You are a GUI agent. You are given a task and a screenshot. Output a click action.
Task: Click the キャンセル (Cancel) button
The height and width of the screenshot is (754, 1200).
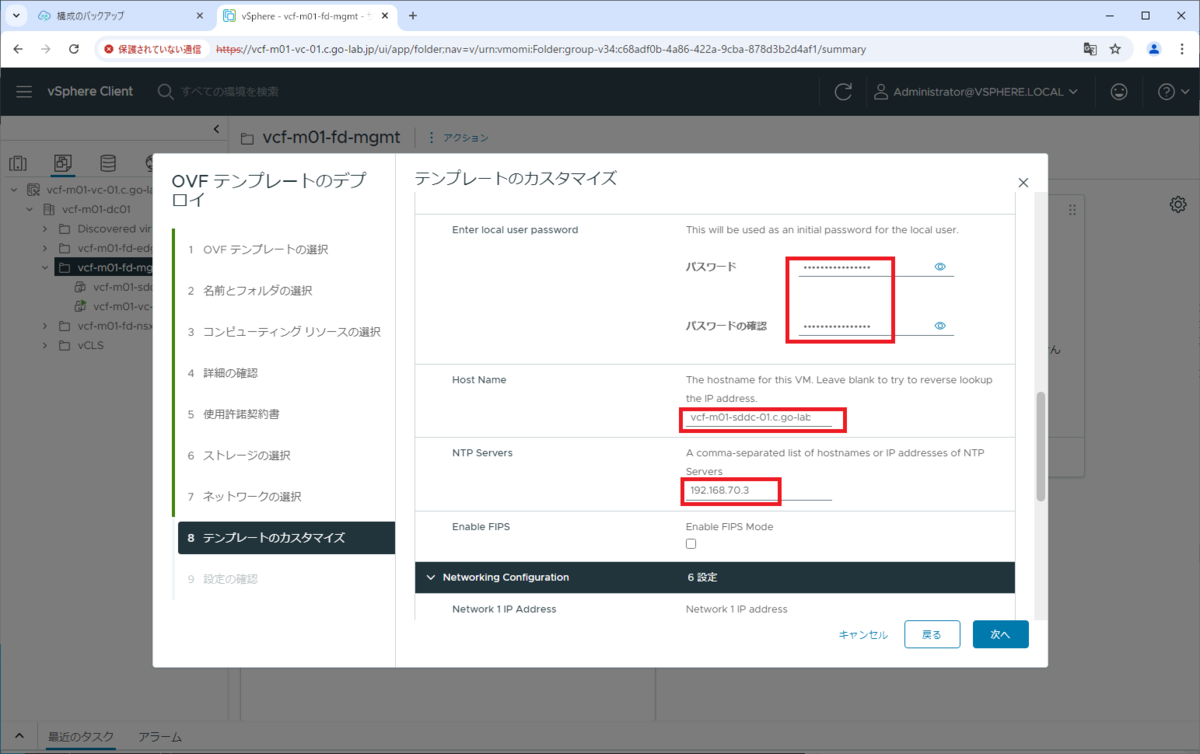pyautogui.click(x=863, y=635)
